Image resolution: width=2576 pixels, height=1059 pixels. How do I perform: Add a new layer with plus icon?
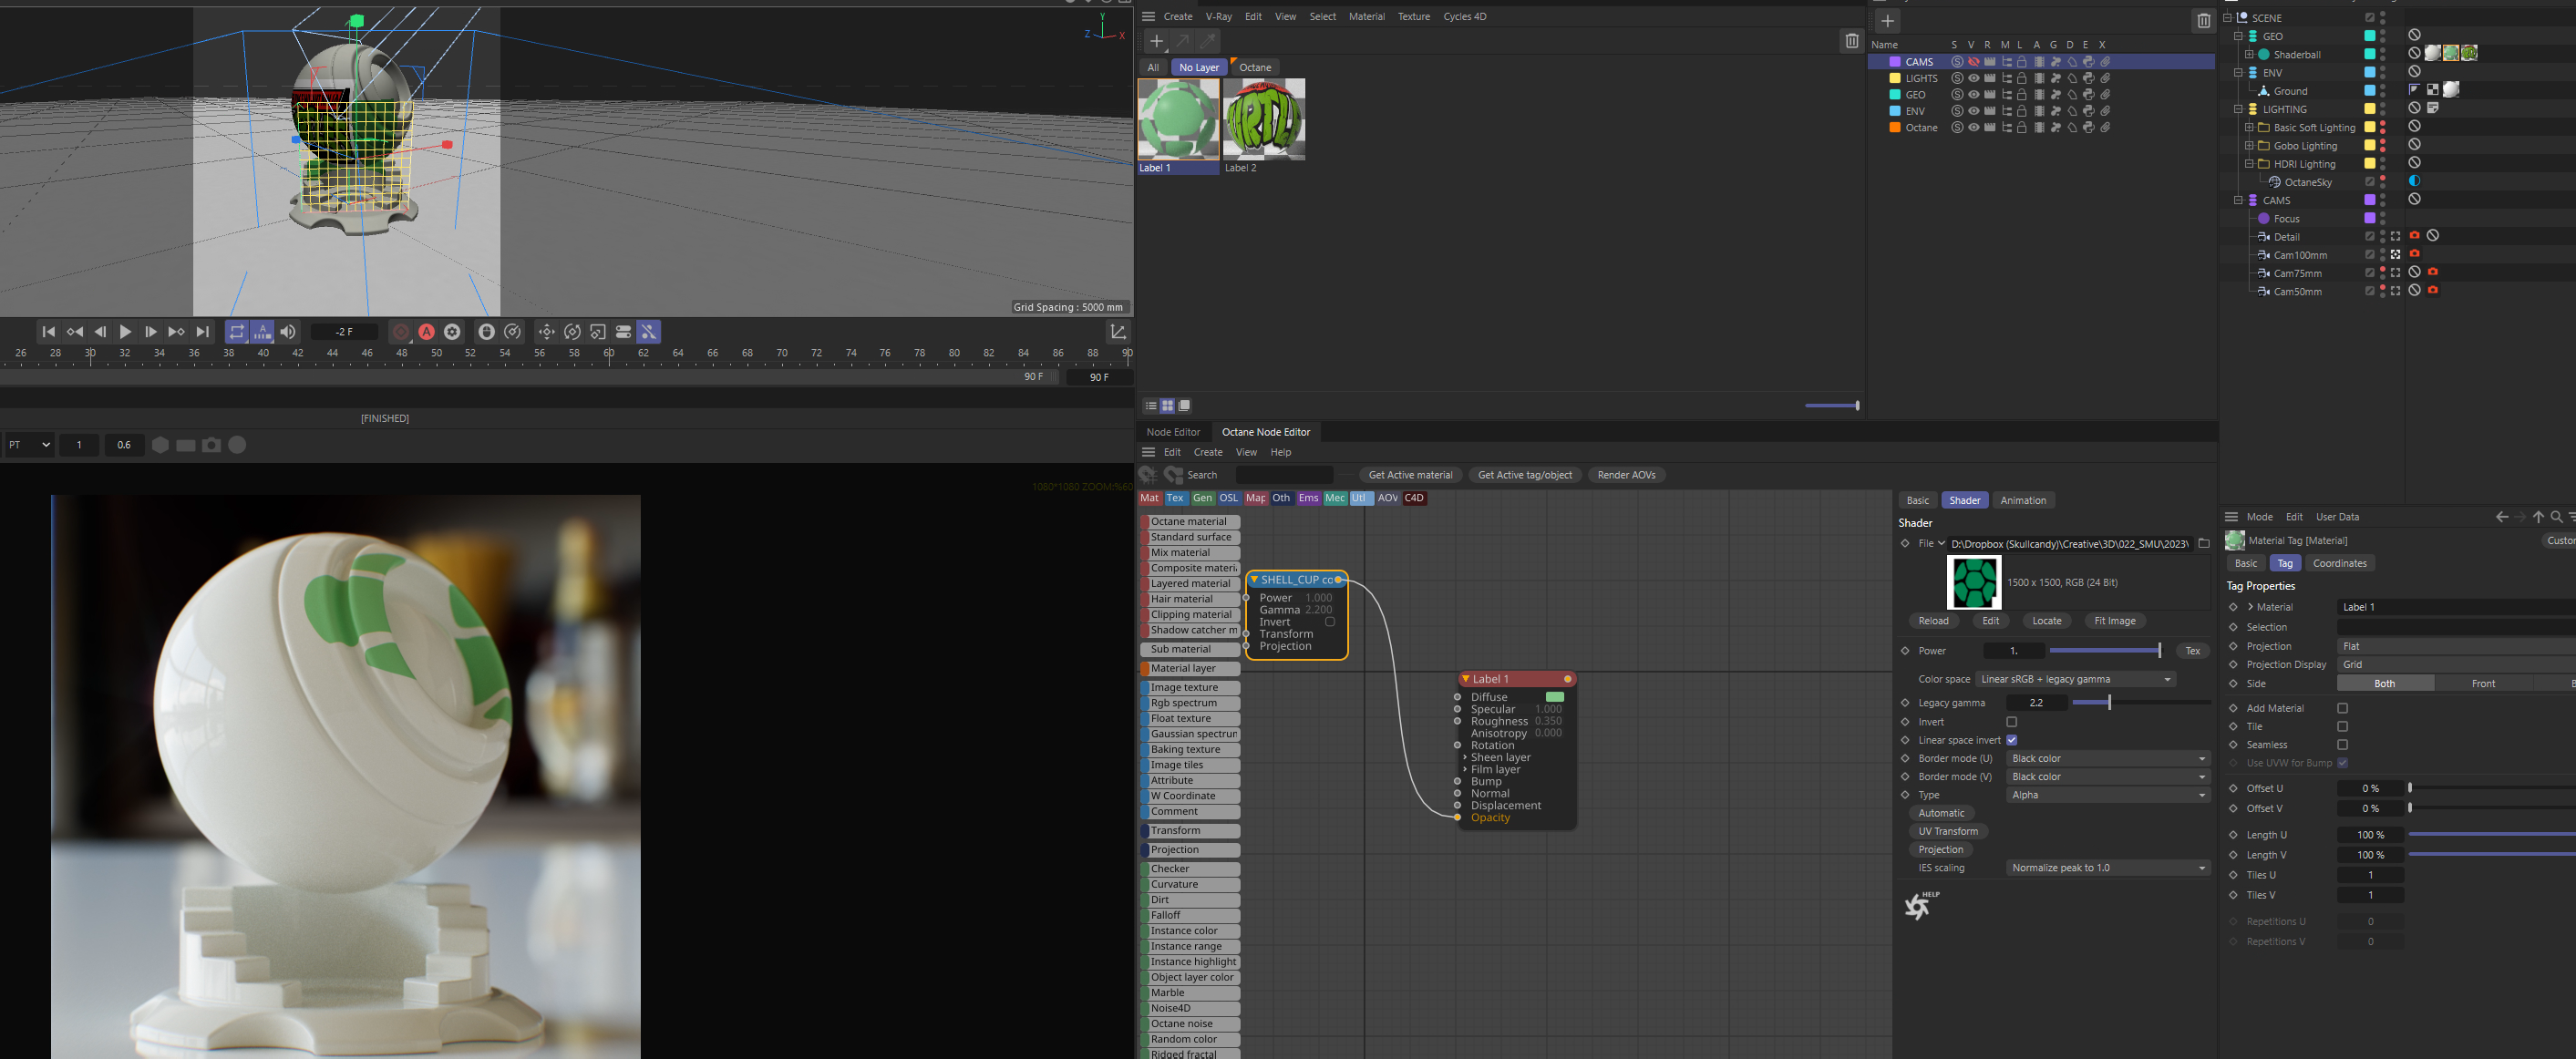pos(1887,21)
